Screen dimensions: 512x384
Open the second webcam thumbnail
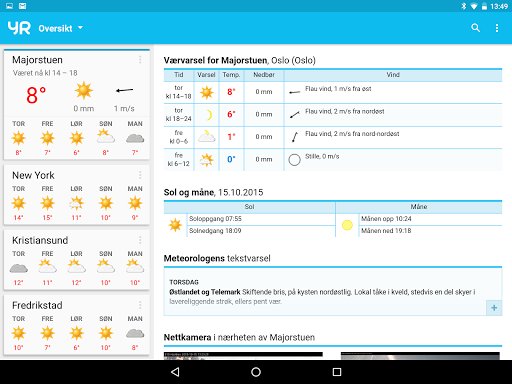pyautogui.click(x=420, y=356)
